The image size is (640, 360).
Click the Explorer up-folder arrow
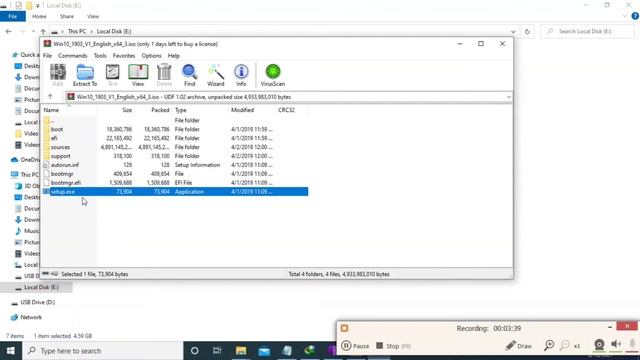(x=43, y=31)
